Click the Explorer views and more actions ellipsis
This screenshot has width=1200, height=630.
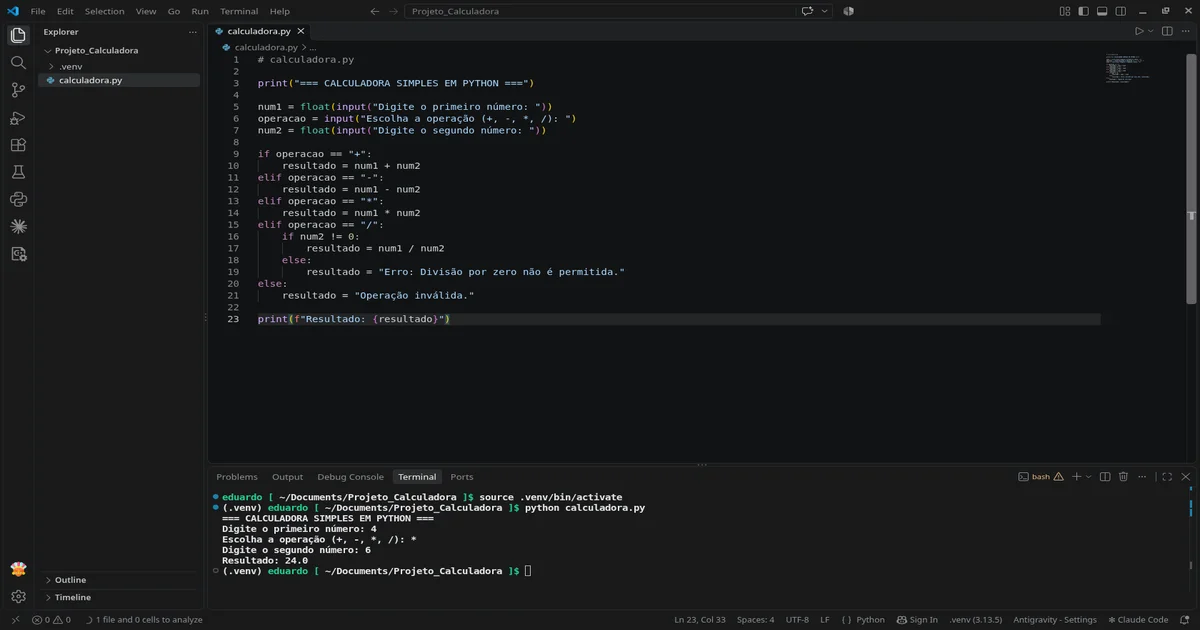pyautogui.click(x=193, y=32)
